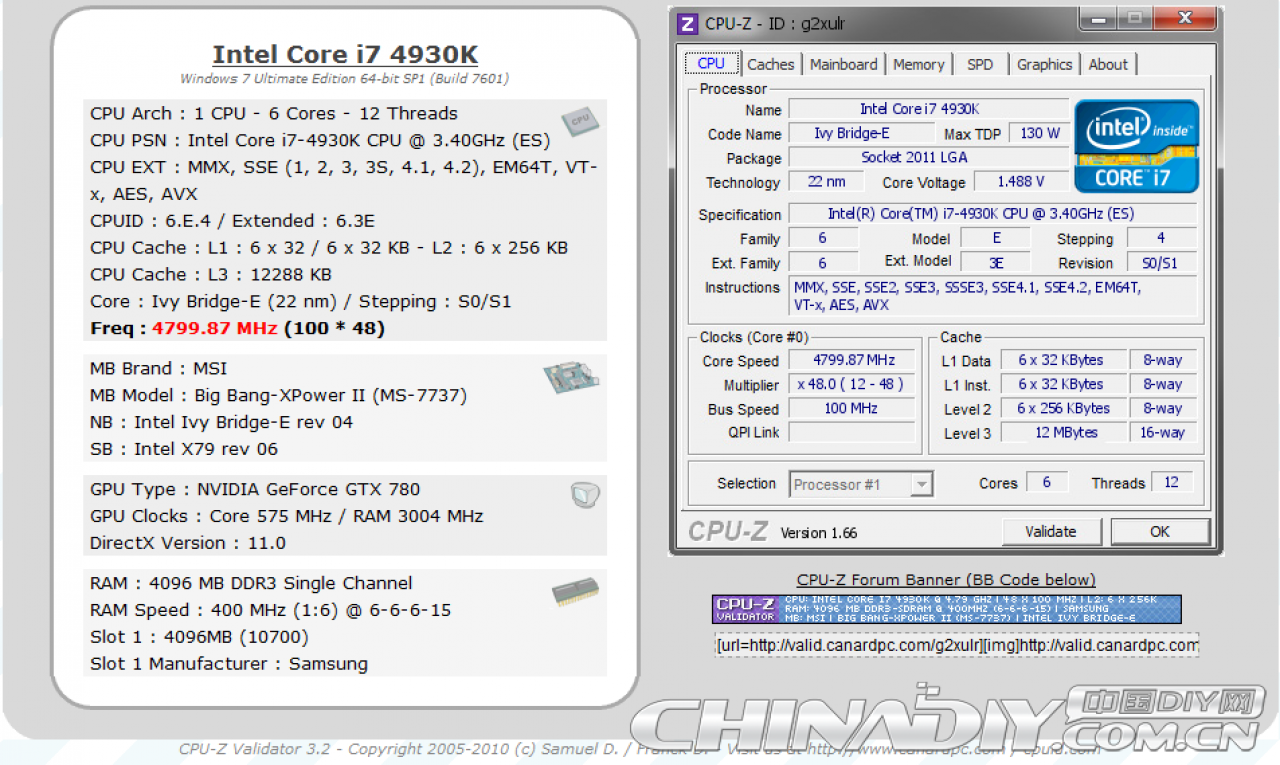Image resolution: width=1280 pixels, height=765 pixels.
Task: Click the Cores value 6
Action: [x=1047, y=482]
